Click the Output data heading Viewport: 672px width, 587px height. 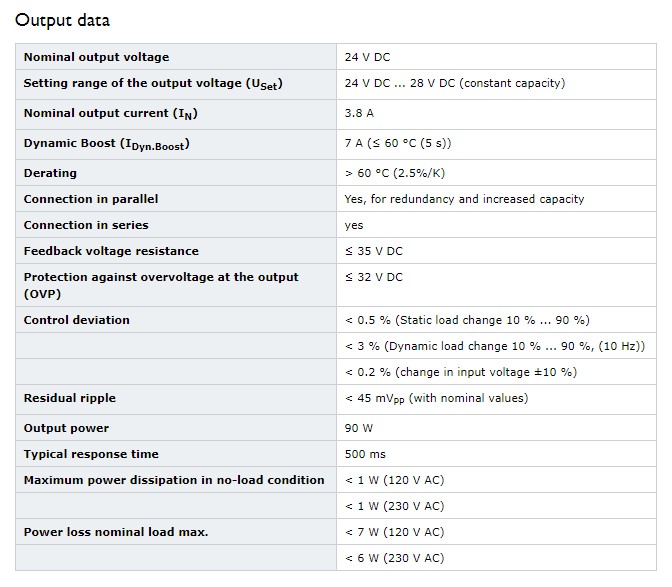click(63, 20)
